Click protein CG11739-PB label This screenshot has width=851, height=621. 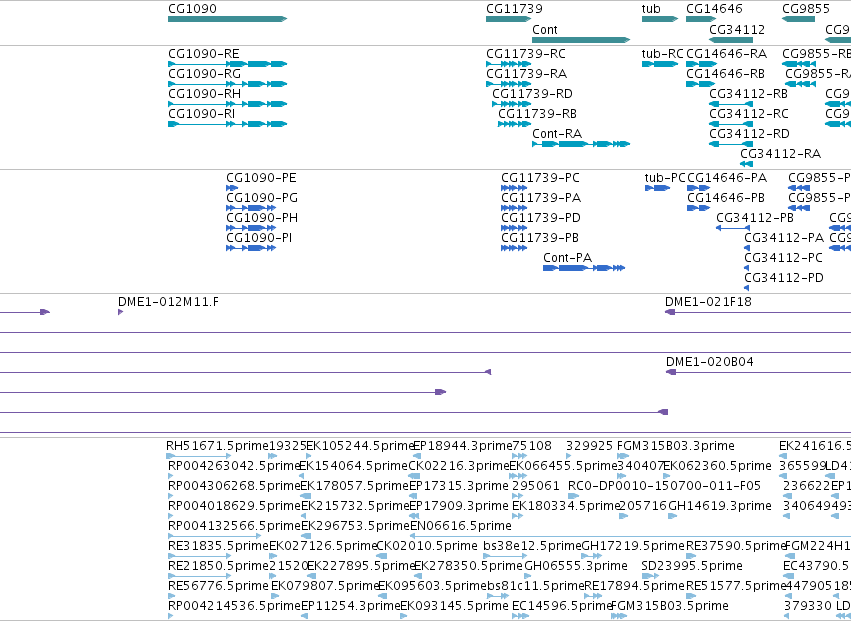coord(540,238)
